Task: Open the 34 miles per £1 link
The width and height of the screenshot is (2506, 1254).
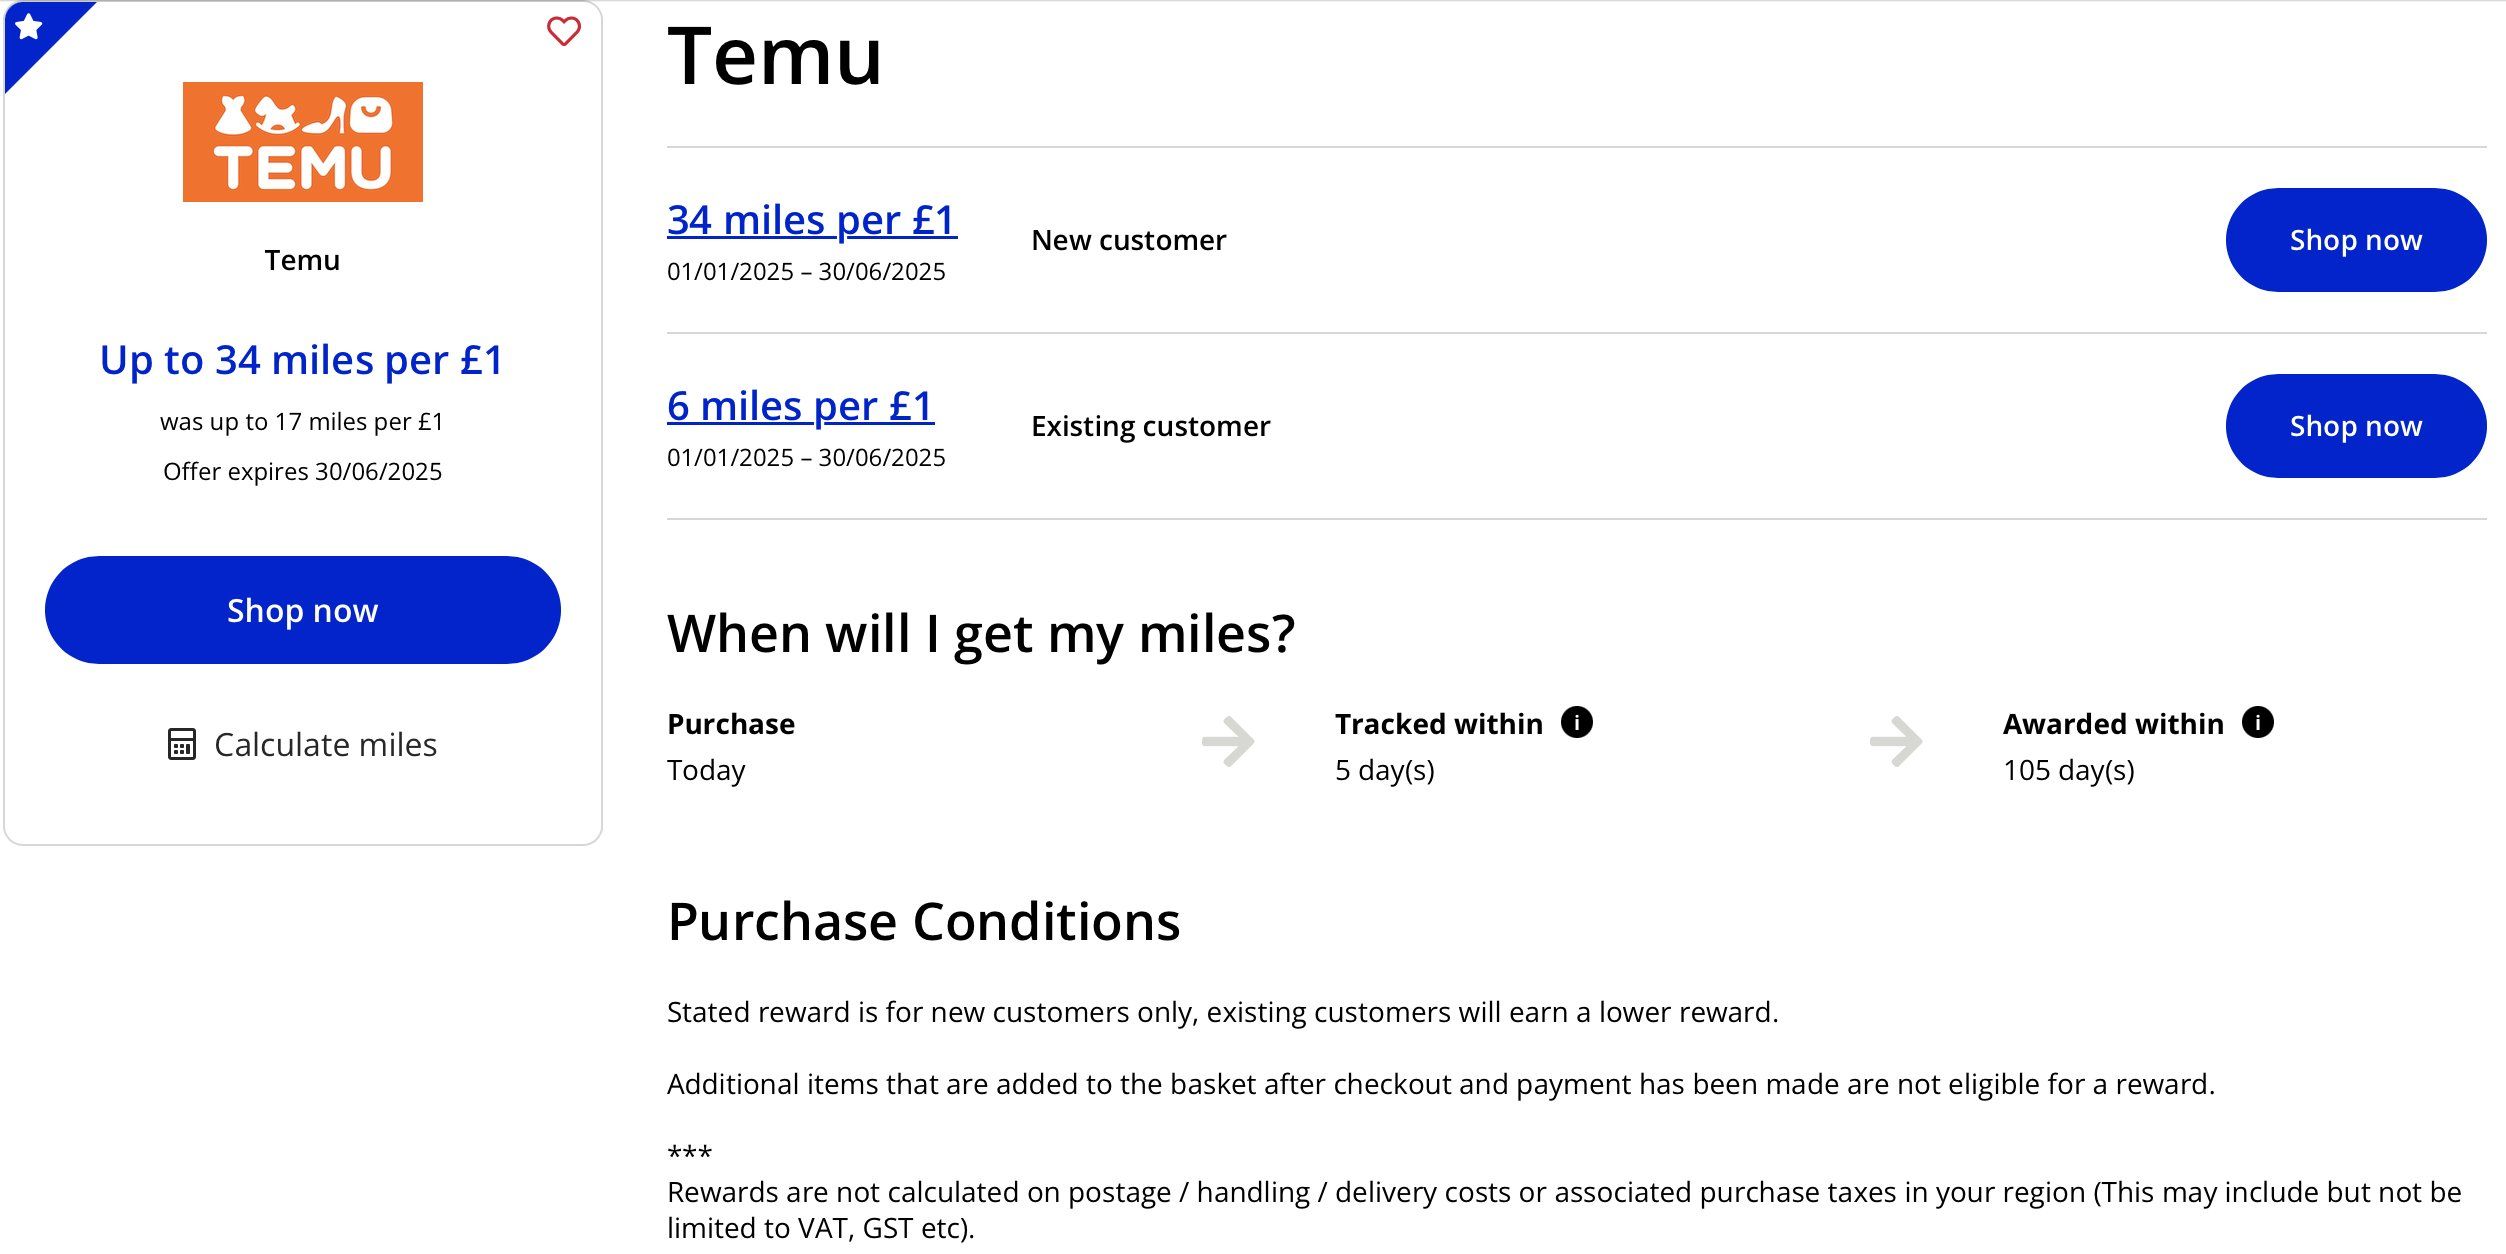Action: pos(811,220)
